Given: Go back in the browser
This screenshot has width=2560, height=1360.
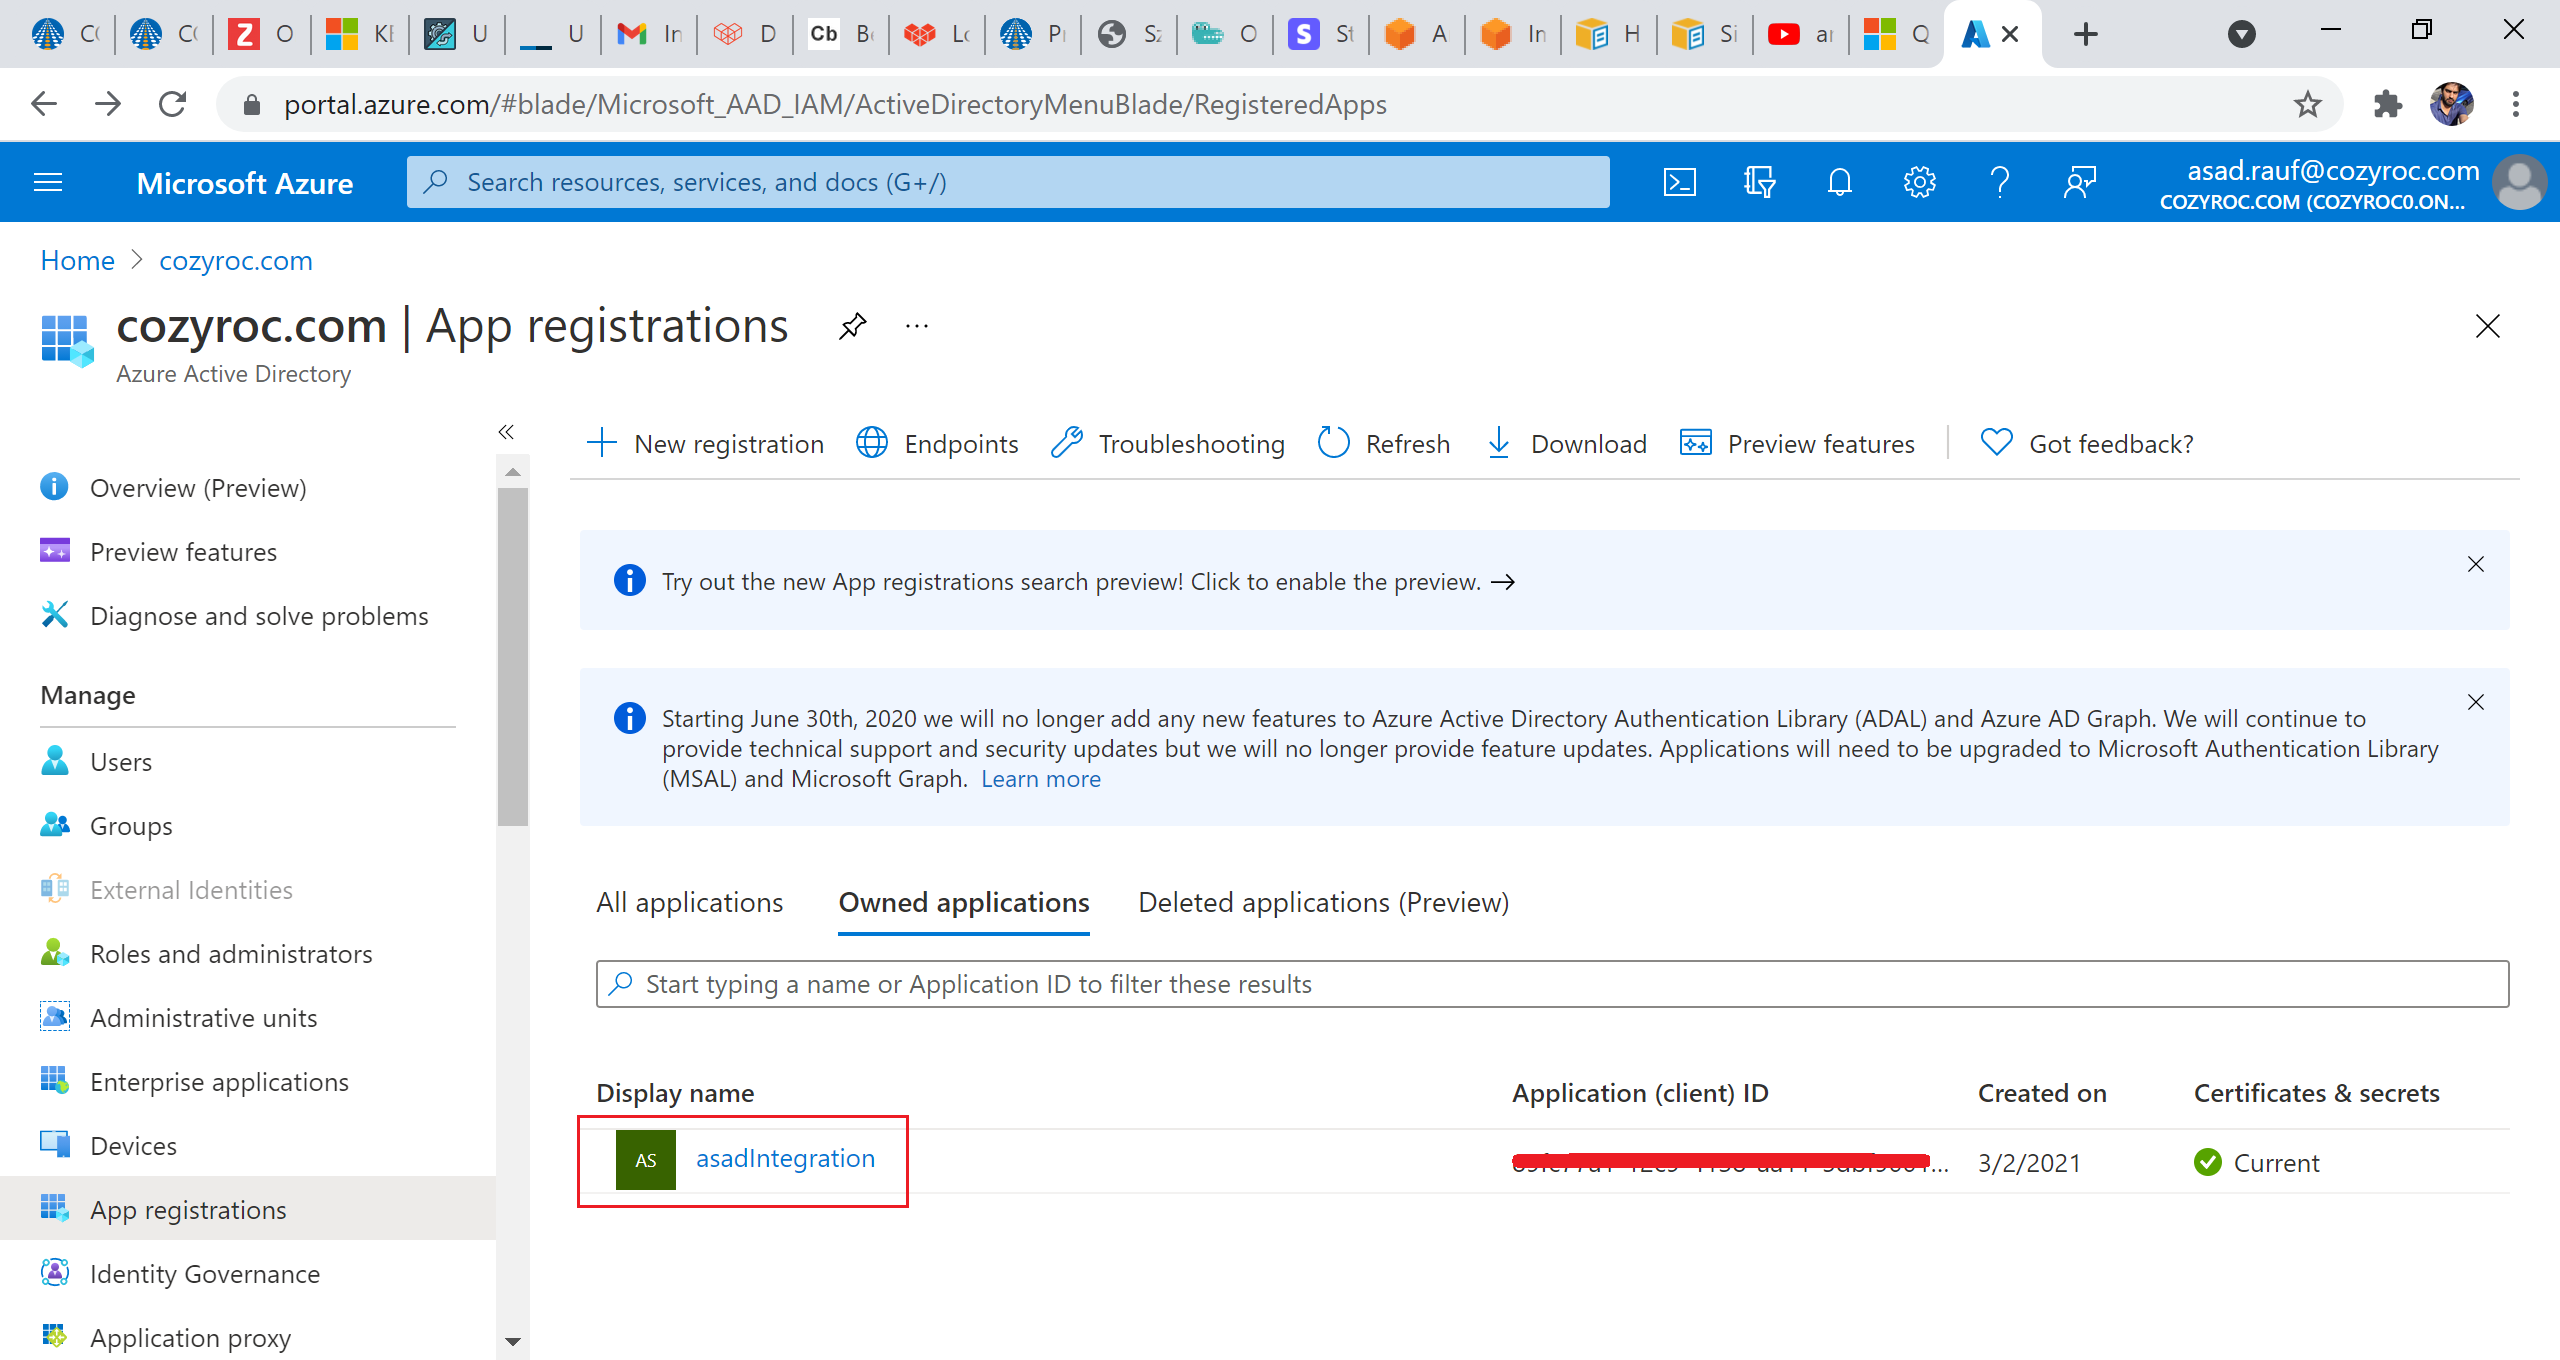Looking at the screenshot, I should tap(44, 104).
